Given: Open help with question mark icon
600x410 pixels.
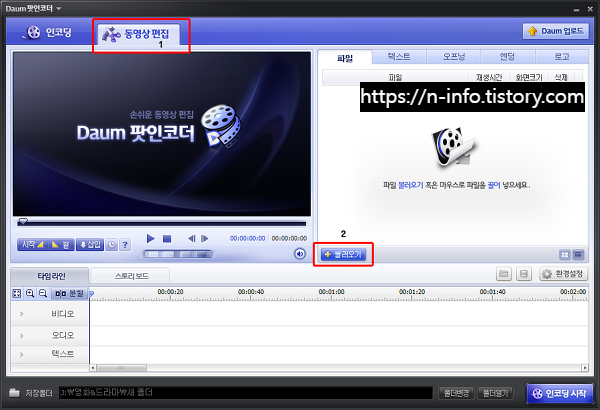Looking at the screenshot, I should coord(125,245).
